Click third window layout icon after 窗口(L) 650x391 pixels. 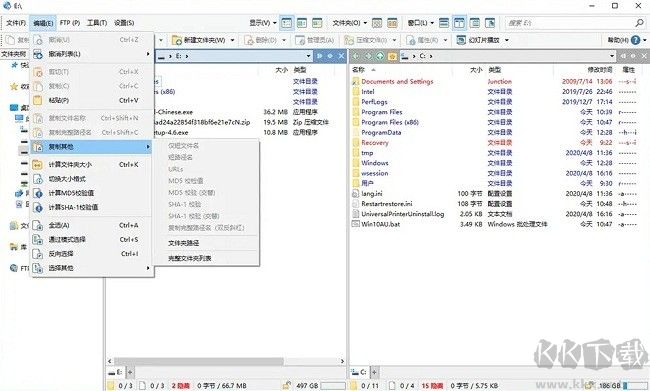click(475, 23)
